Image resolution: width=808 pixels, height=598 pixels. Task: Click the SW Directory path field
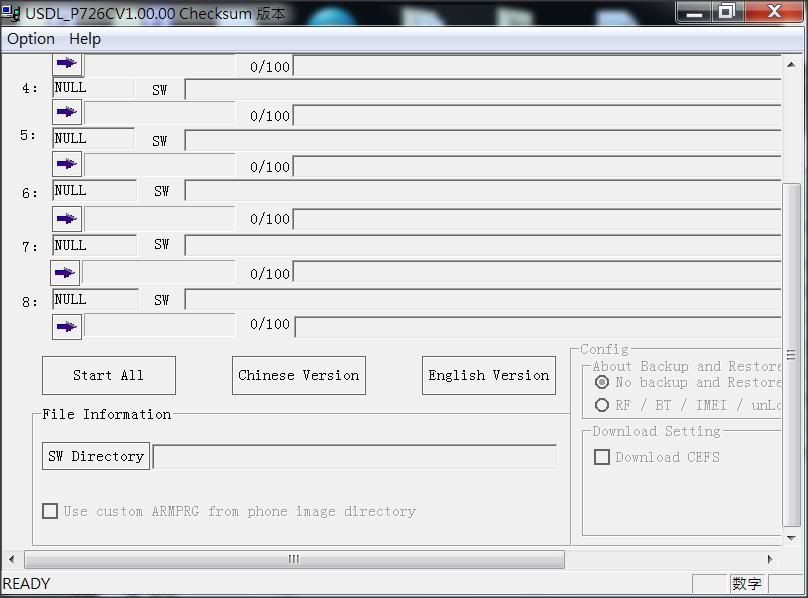click(355, 457)
